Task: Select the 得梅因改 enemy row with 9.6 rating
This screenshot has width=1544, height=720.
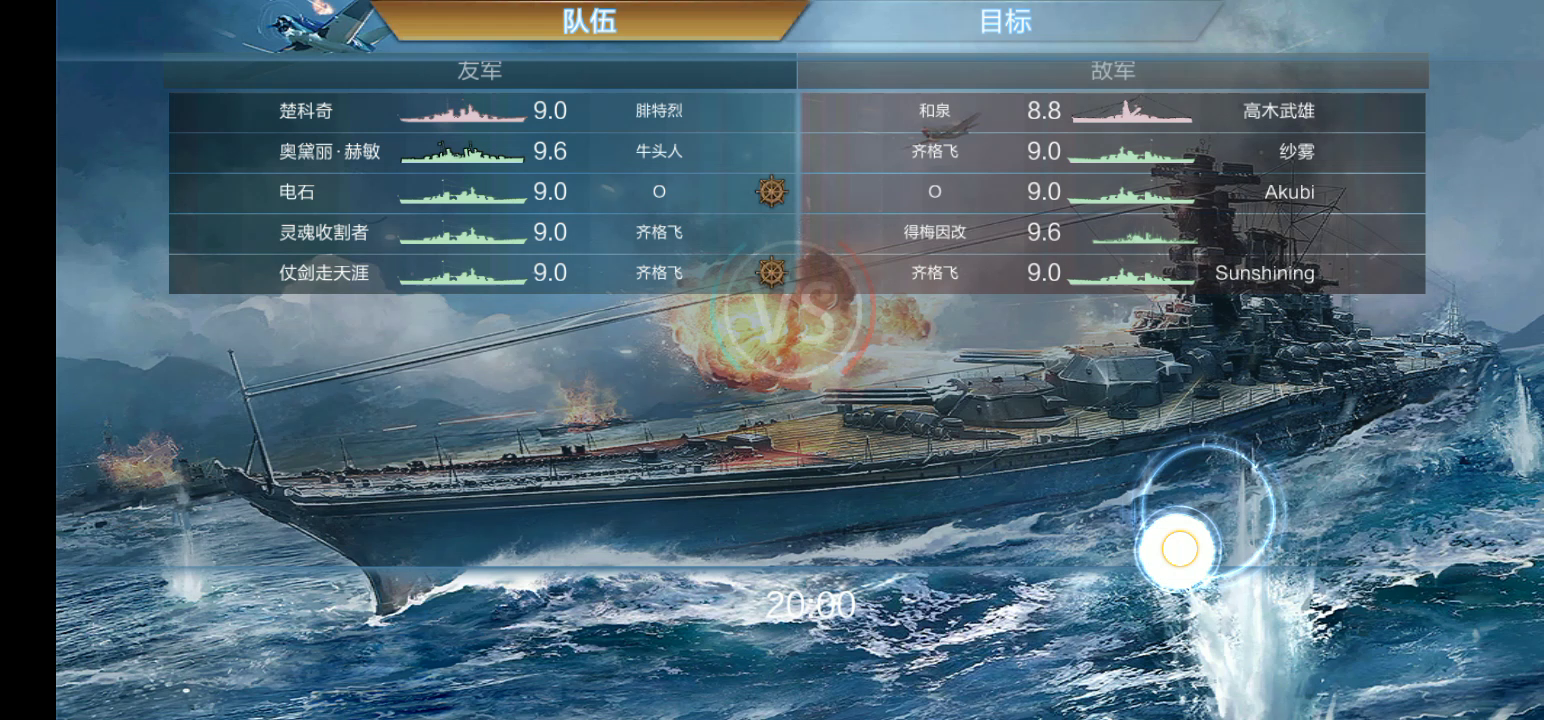Action: point(1111,232)
